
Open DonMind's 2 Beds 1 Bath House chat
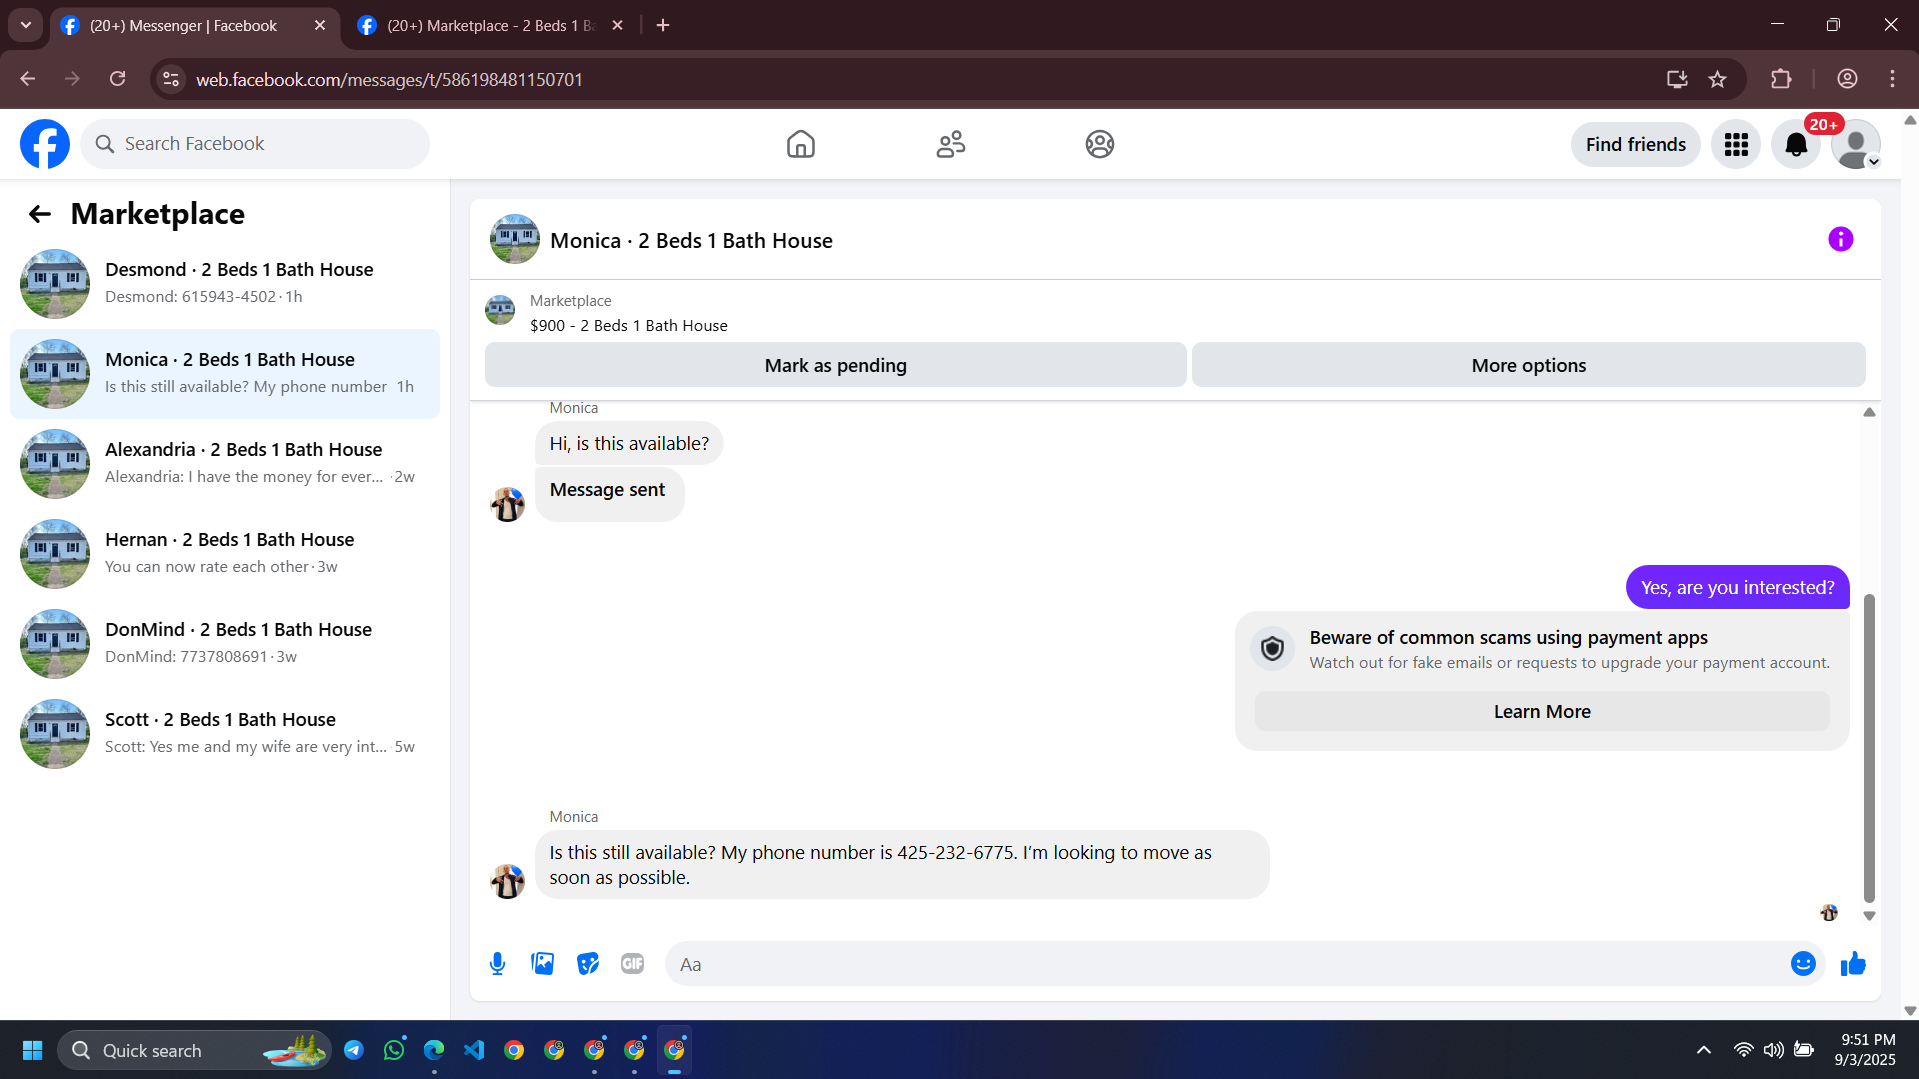[225, 644]
